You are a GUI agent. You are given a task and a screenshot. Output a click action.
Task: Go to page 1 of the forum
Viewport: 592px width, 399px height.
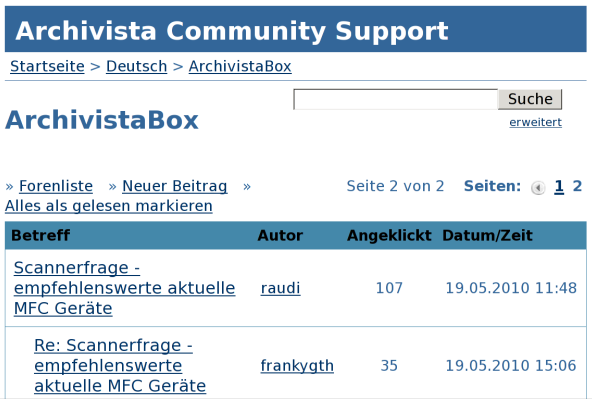559,186
